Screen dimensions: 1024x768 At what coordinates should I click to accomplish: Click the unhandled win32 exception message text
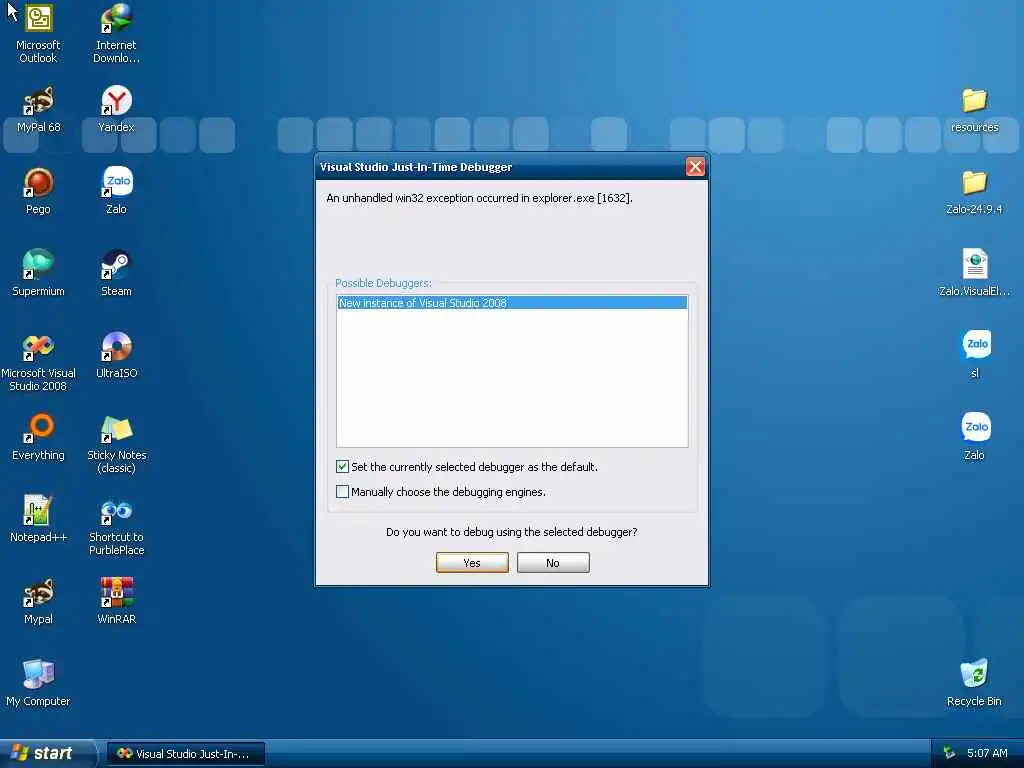479,198
